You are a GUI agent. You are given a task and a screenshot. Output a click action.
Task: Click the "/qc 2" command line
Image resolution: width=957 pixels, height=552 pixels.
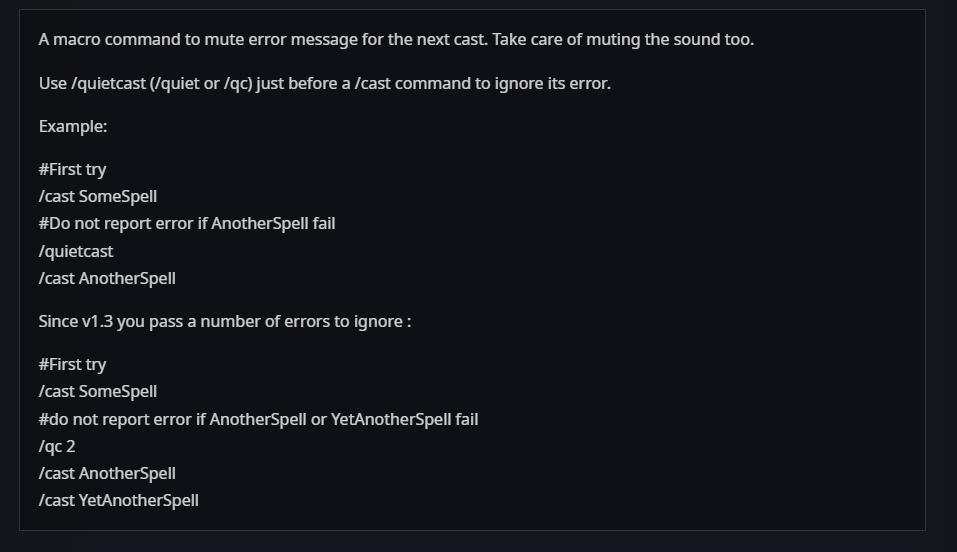tap(57, 446)
